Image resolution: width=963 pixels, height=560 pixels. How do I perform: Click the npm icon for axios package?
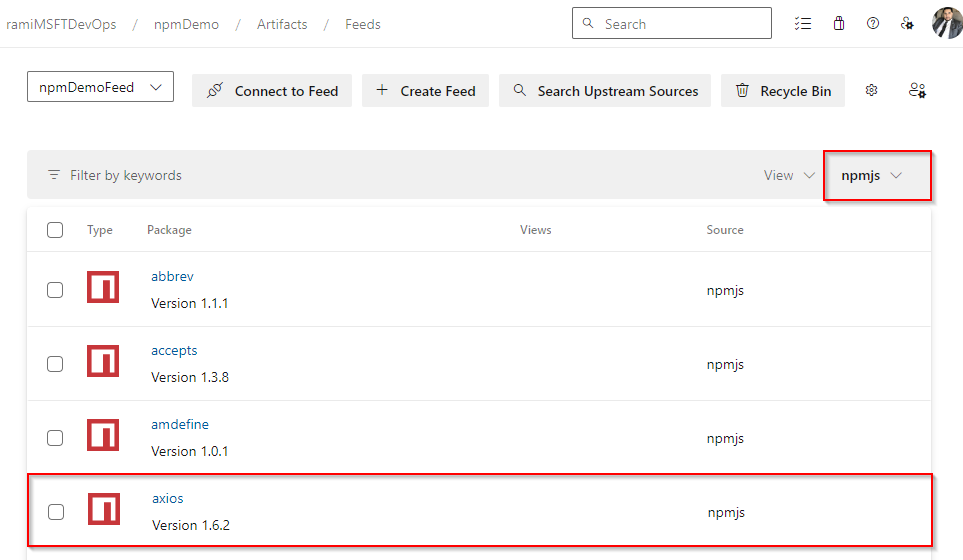point(103,509)
